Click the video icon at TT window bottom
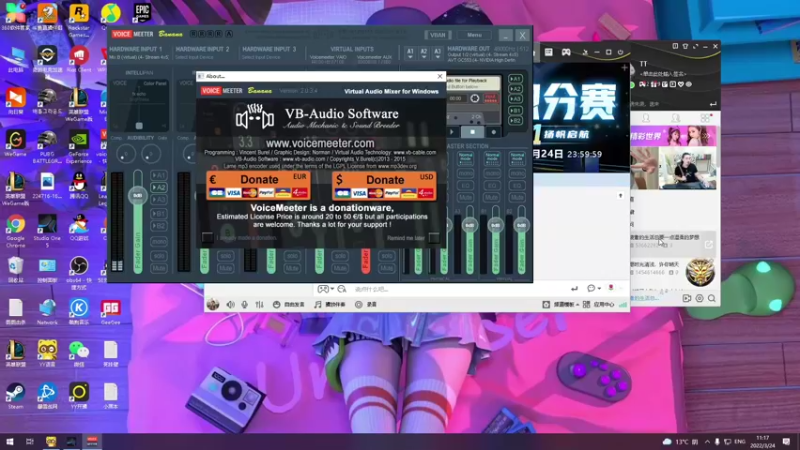 pos(687,298)
